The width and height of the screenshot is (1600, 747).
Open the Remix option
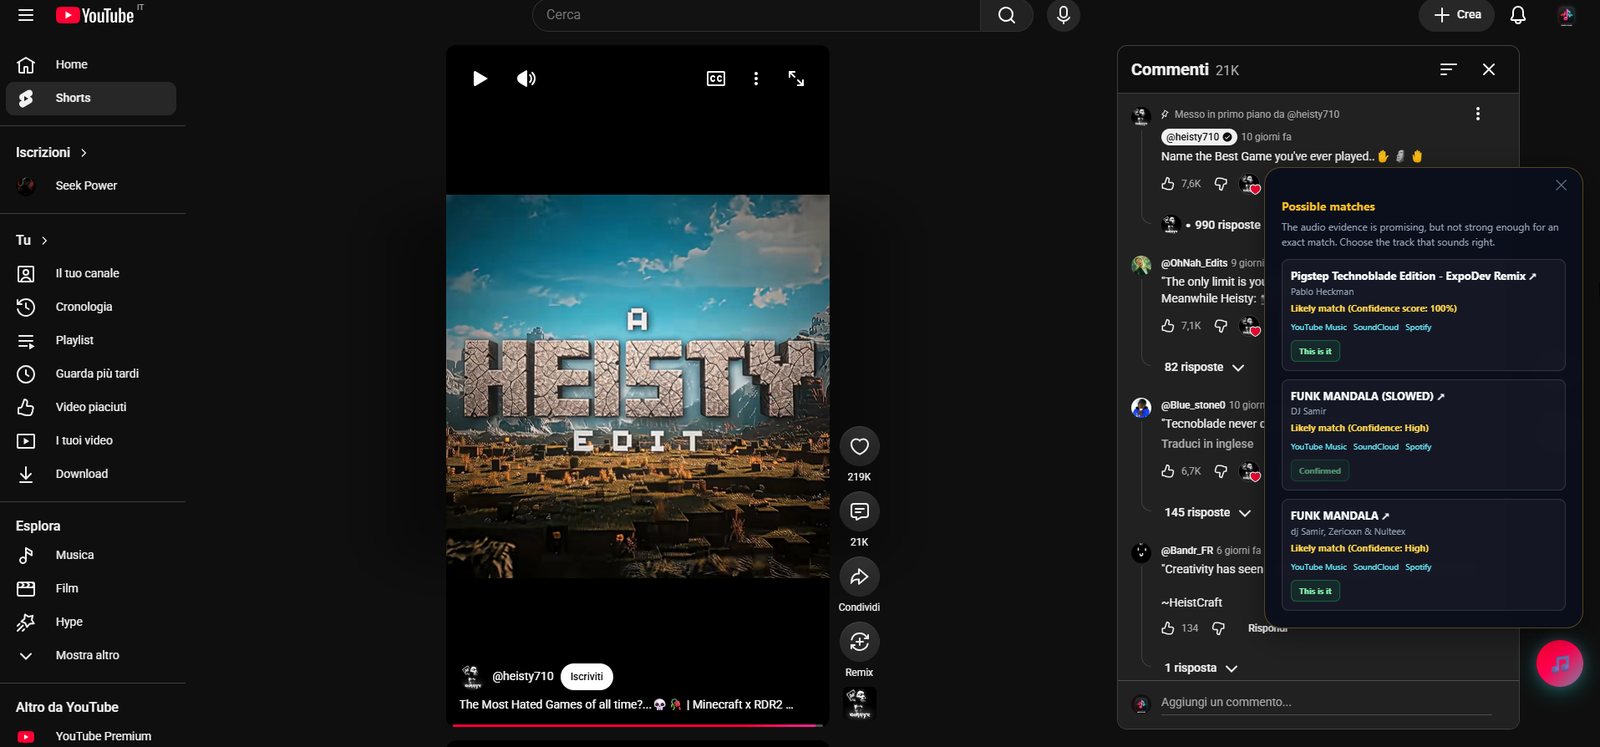[x=859, y=642]
